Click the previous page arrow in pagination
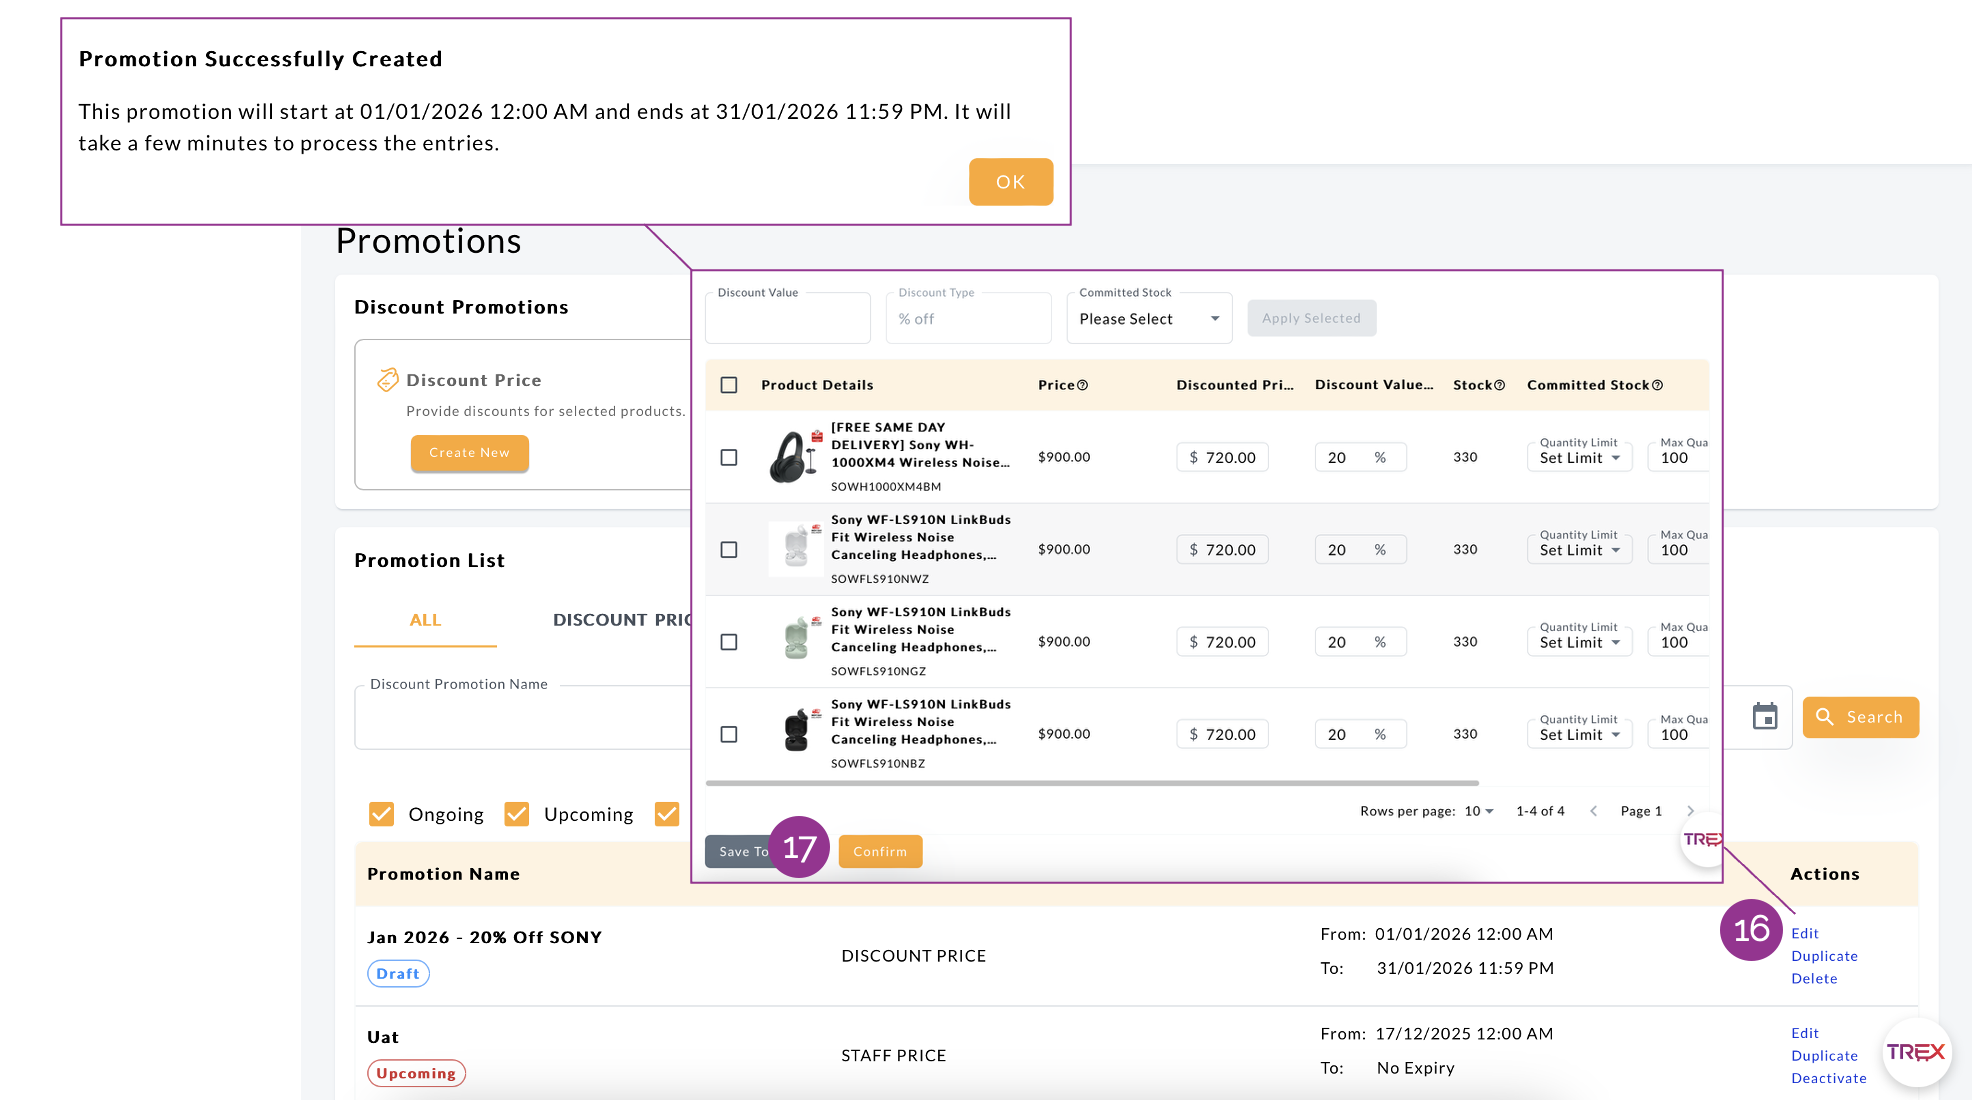The image size is (1972, 1100). tap(1594, 811)
